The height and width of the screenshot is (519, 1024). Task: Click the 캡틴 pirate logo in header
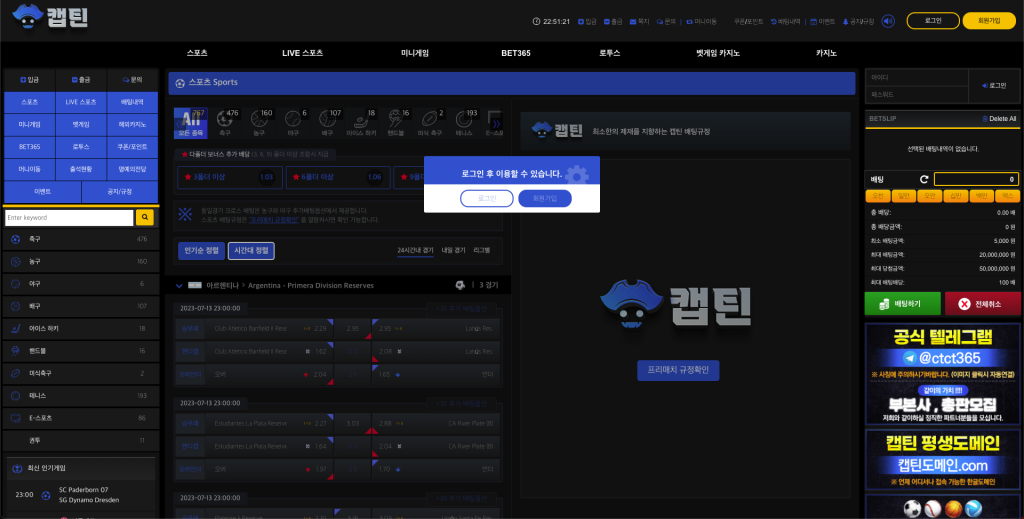point(50,17)
